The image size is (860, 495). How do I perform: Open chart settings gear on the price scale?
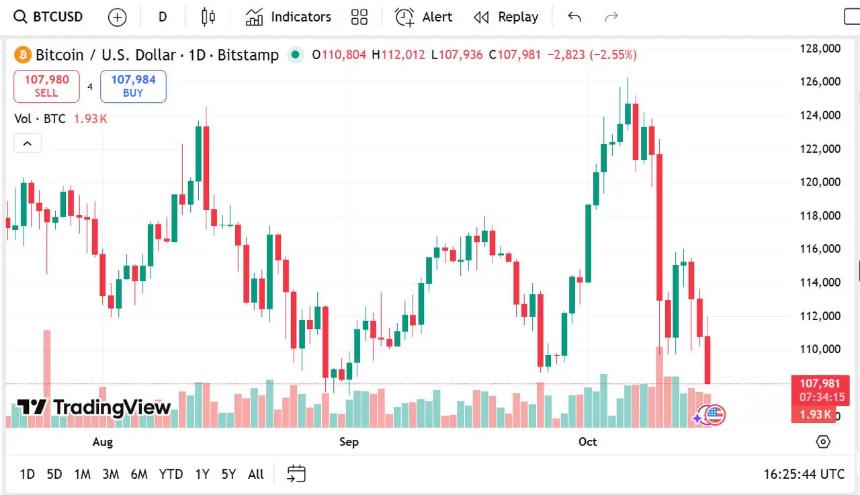pyautogui.click(x=823, y=441)
